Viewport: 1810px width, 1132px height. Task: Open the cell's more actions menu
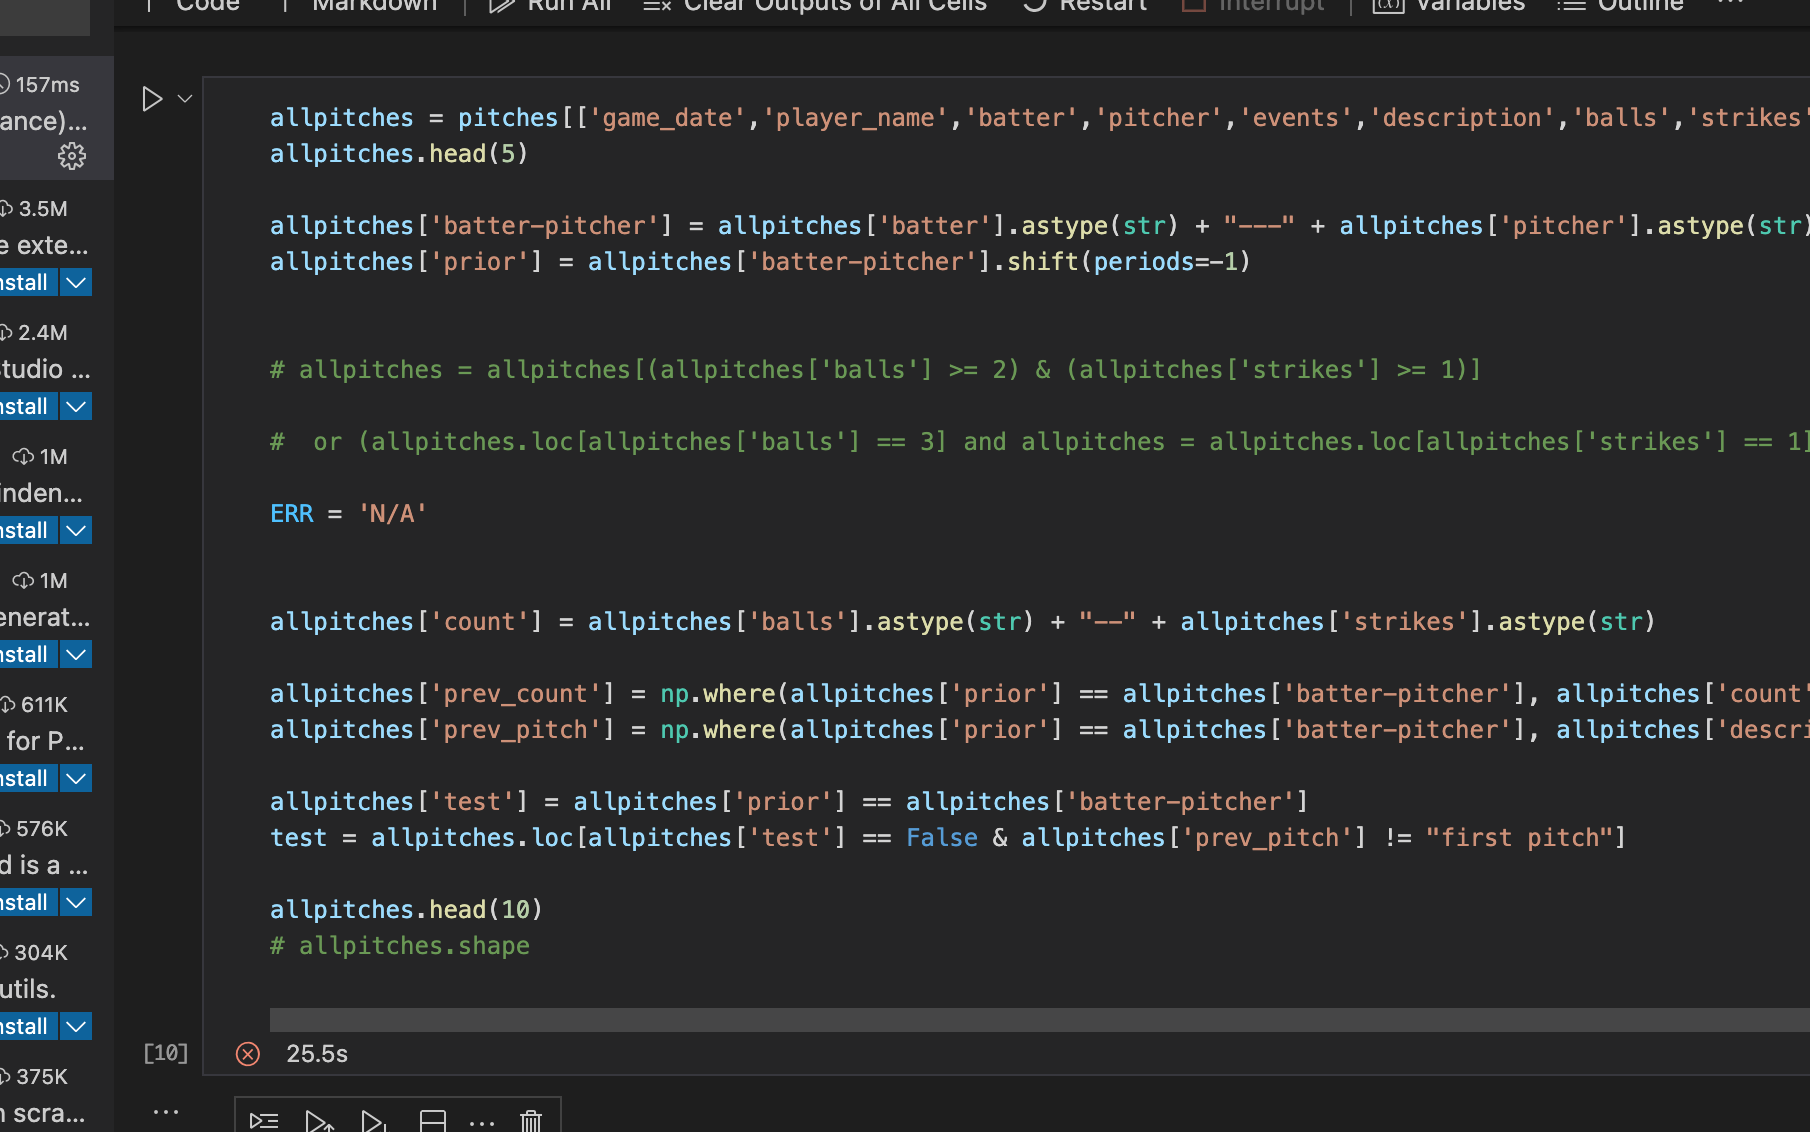(482, 1122)
